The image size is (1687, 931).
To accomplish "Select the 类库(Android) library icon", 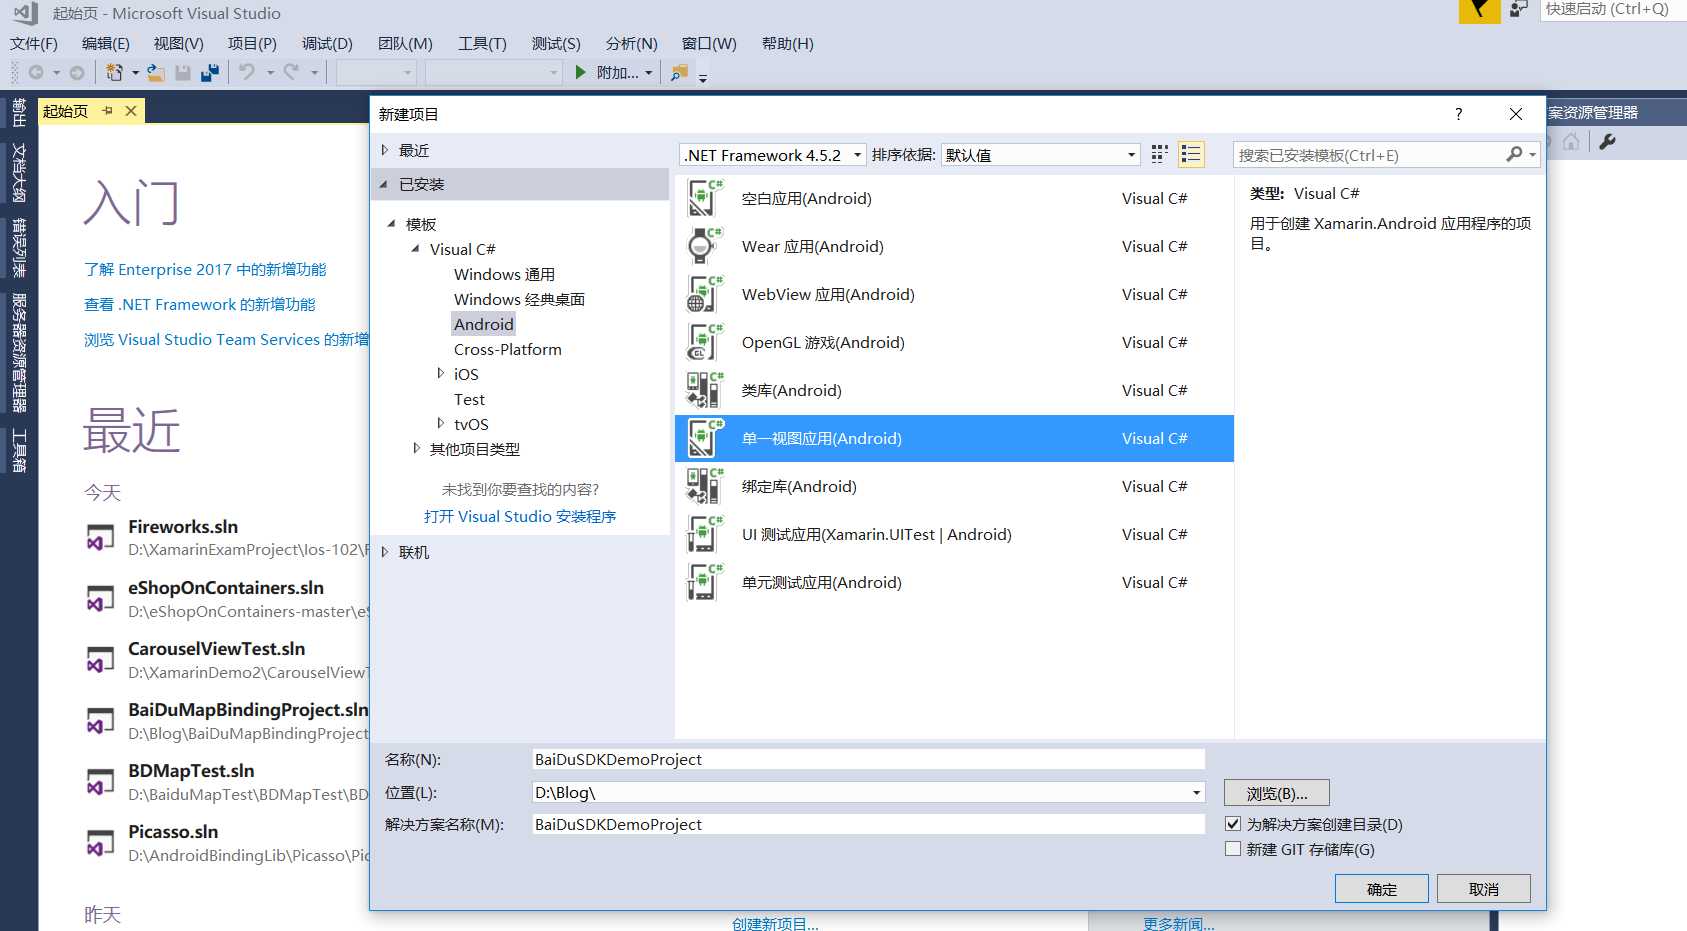I will coord(705,390).
